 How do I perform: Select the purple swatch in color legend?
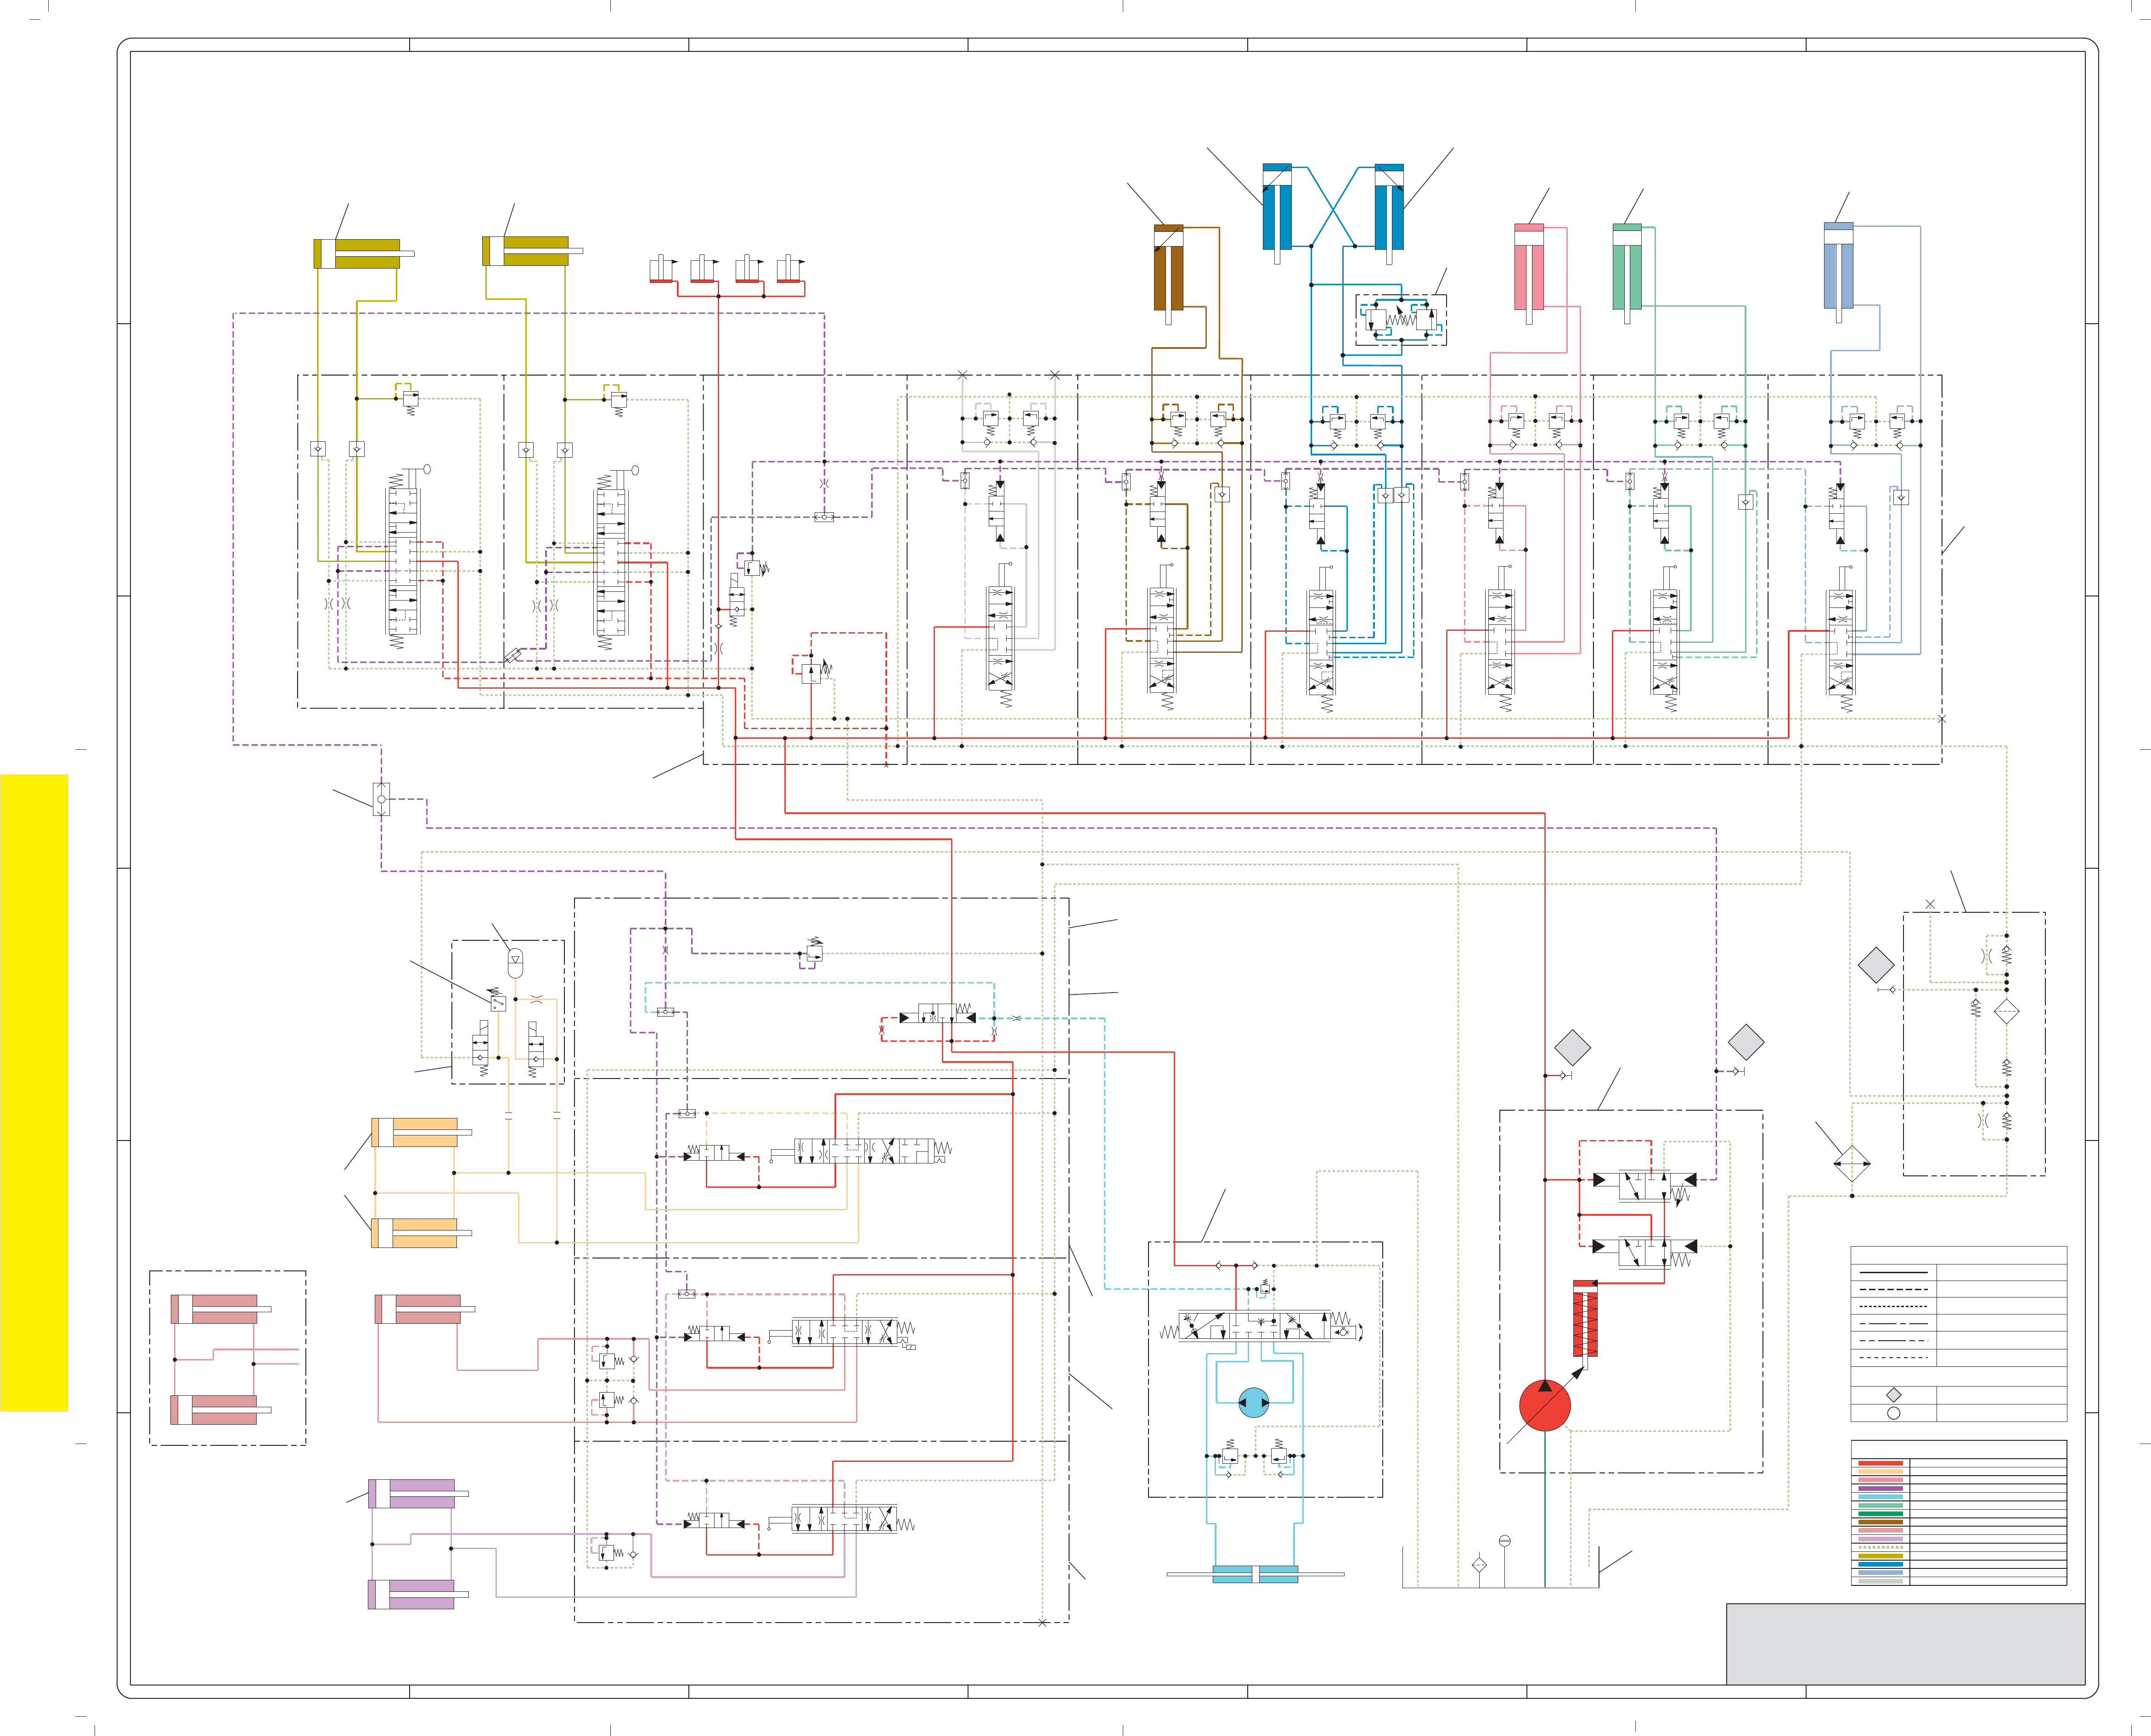click(1880, 1489)
